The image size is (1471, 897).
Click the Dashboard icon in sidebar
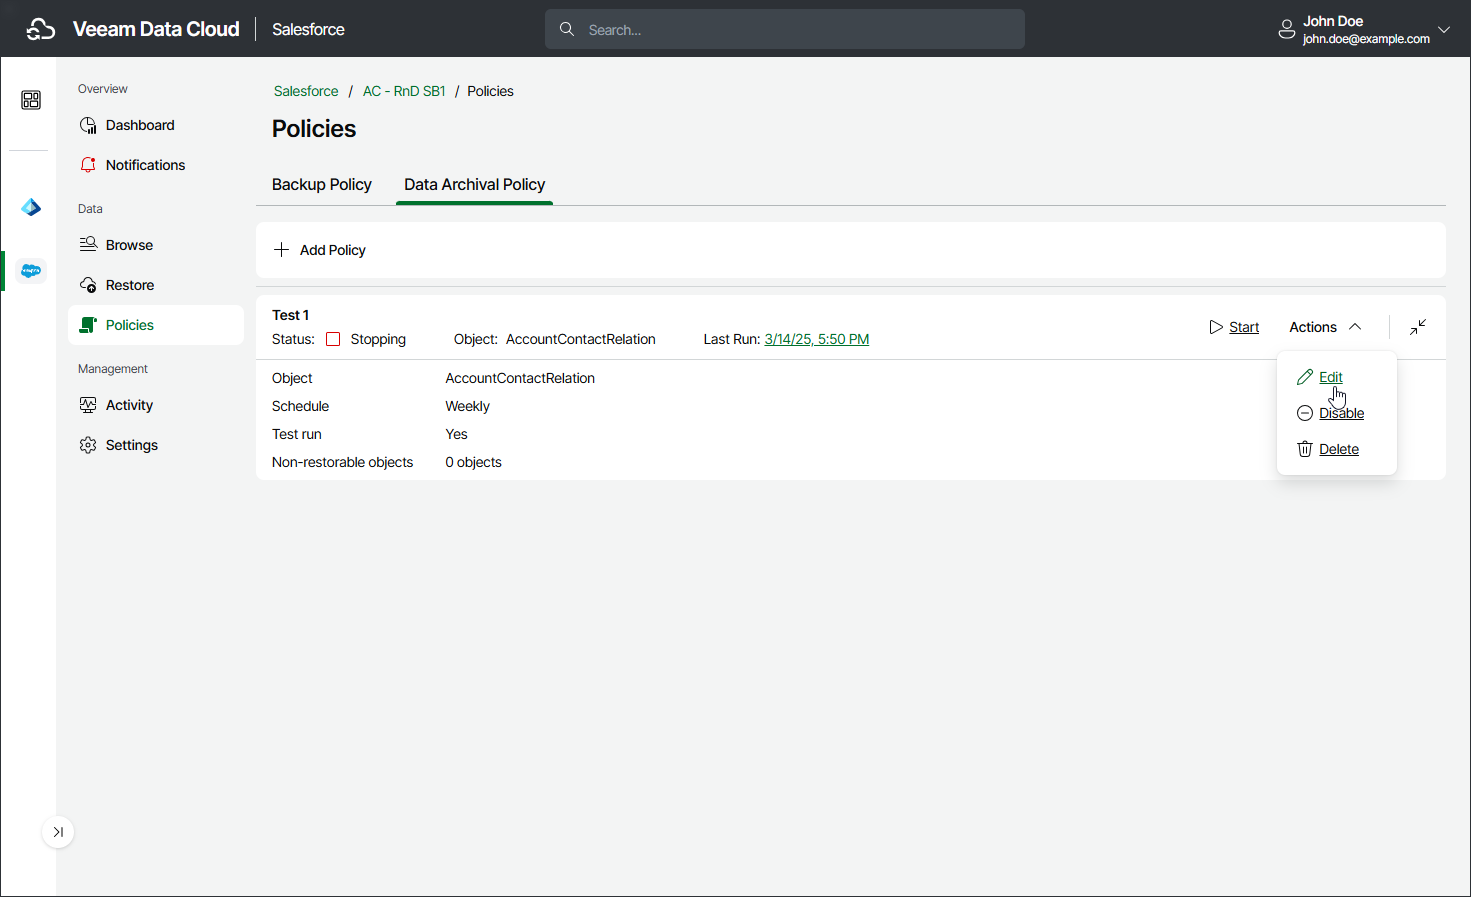click(x=88, y=125)
